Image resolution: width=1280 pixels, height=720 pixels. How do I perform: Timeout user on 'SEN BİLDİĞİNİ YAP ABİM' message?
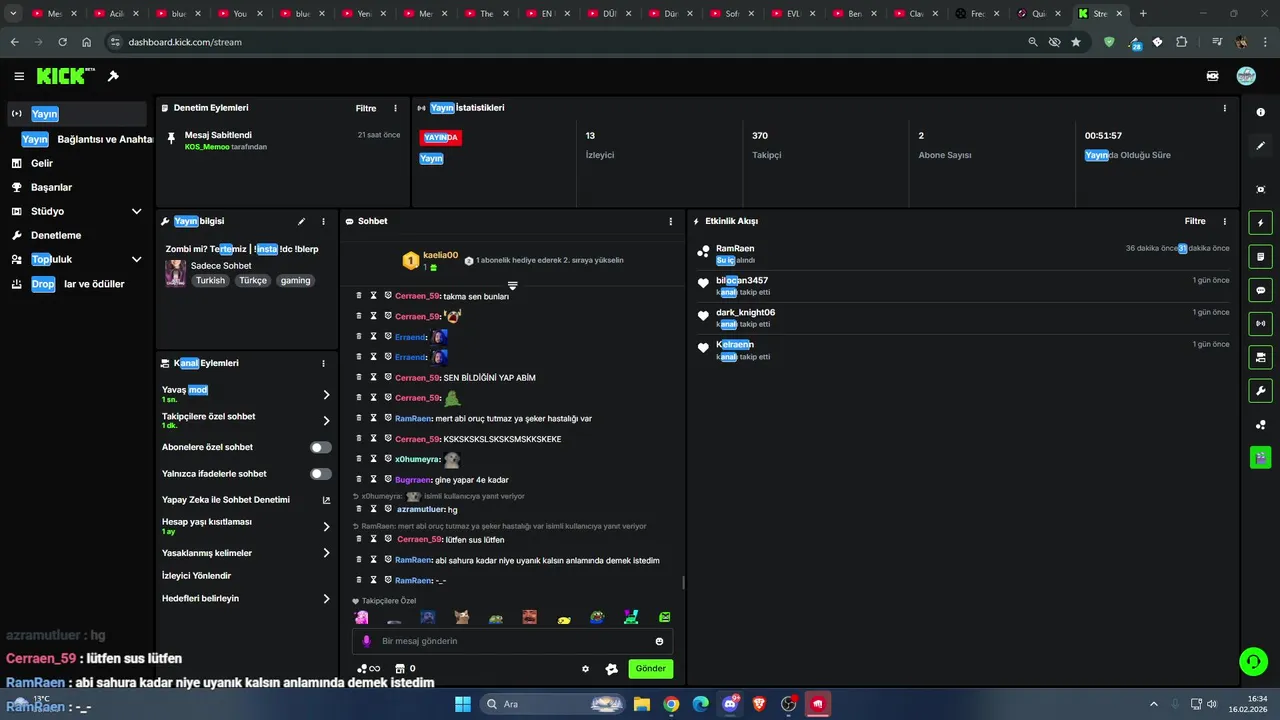tap(373, 377)
